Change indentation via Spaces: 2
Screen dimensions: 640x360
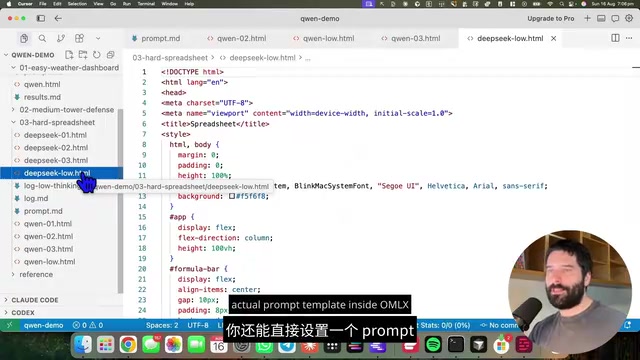pos(162,325)
